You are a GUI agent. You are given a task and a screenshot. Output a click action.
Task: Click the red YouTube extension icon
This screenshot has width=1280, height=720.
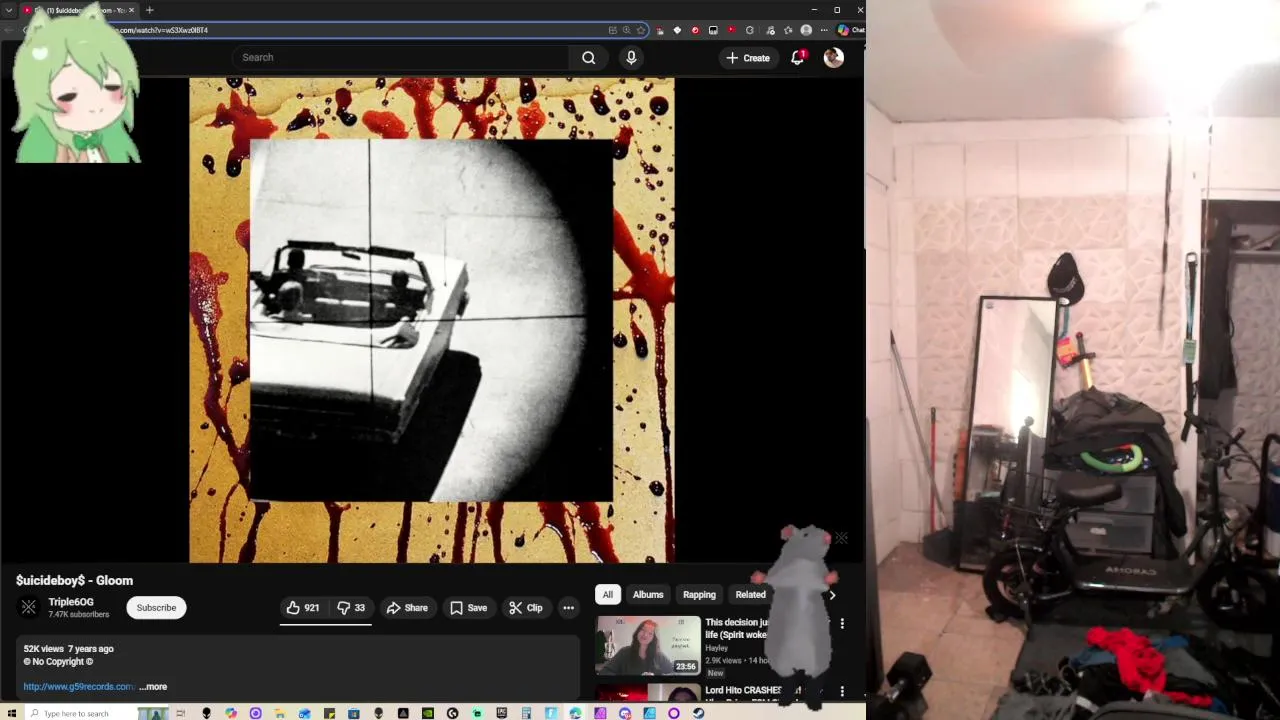(732, 30)
